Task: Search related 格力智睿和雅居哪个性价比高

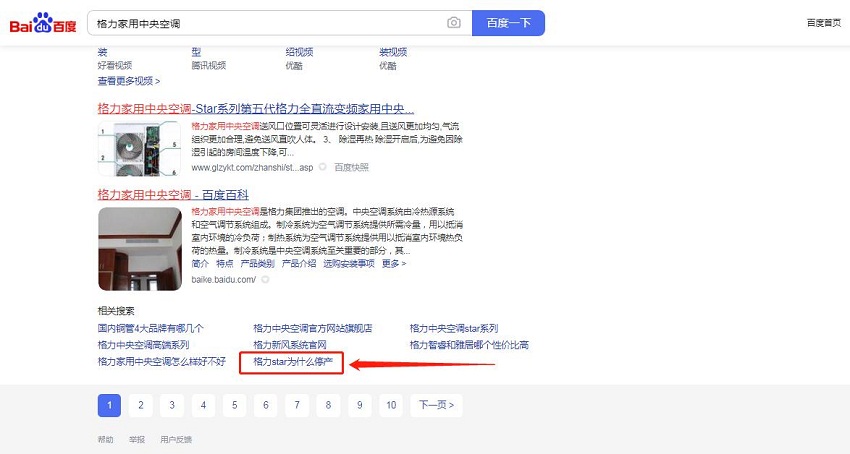Action: tap(469, 345)
